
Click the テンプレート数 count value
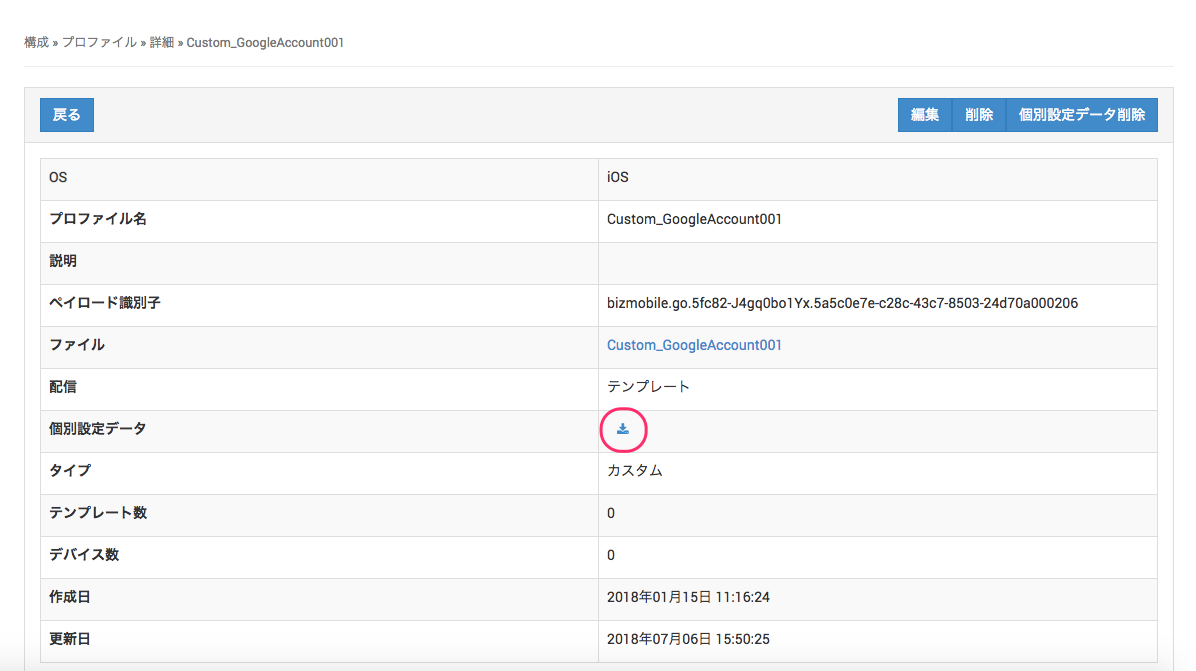point(611,513)
